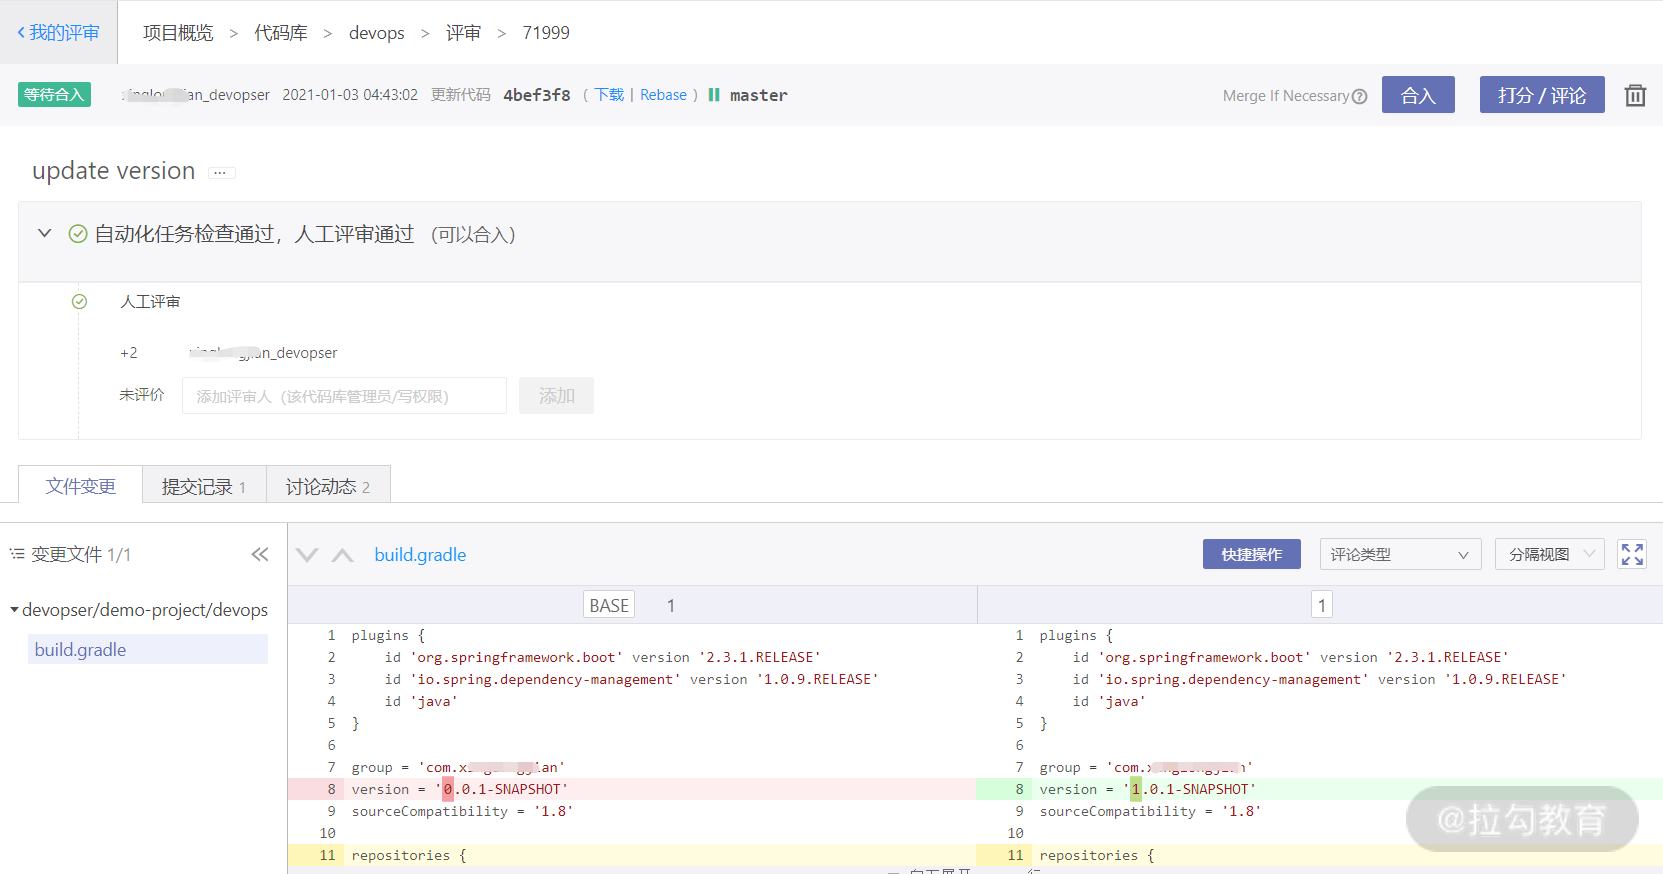Viewport: 1663px width, 874px height.
Task: Collapse the changed files panel
Action: pyautogui.click(x=260, y=554)
